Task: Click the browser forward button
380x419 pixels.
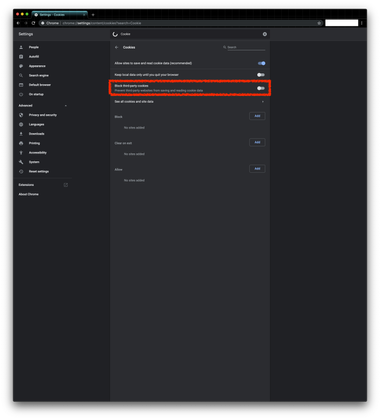Action: [26, 23]
